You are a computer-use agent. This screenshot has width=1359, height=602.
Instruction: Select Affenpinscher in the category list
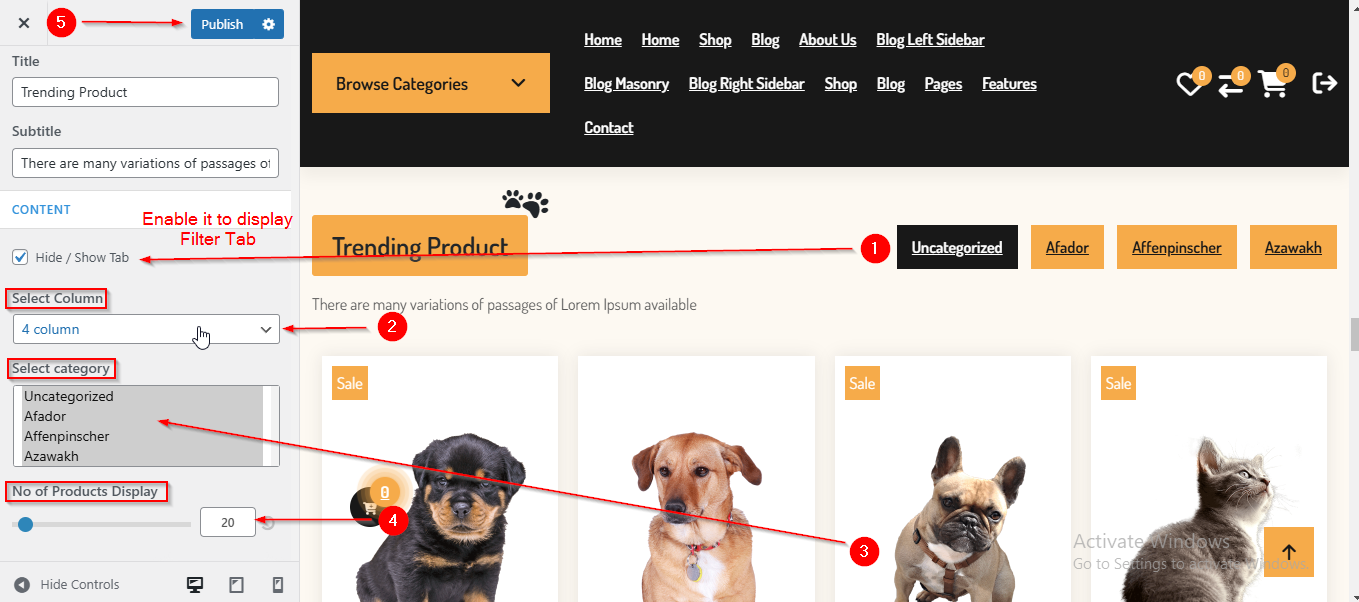(67, 436)
